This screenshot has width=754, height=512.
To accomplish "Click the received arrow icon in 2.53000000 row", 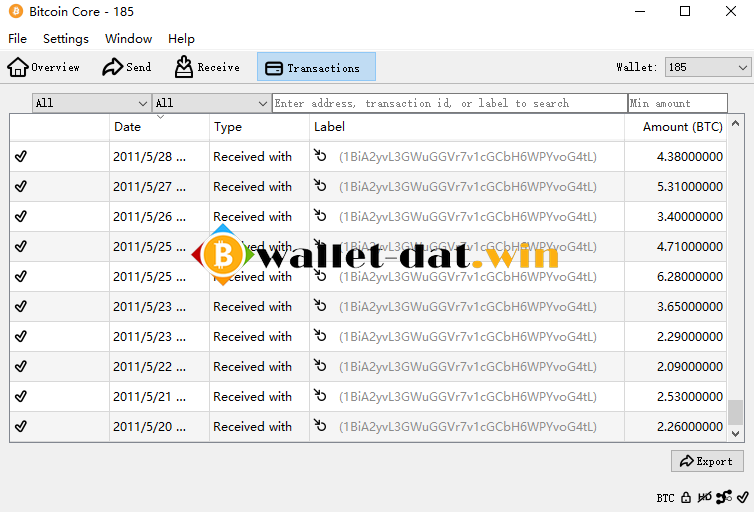I will [320, 395].
